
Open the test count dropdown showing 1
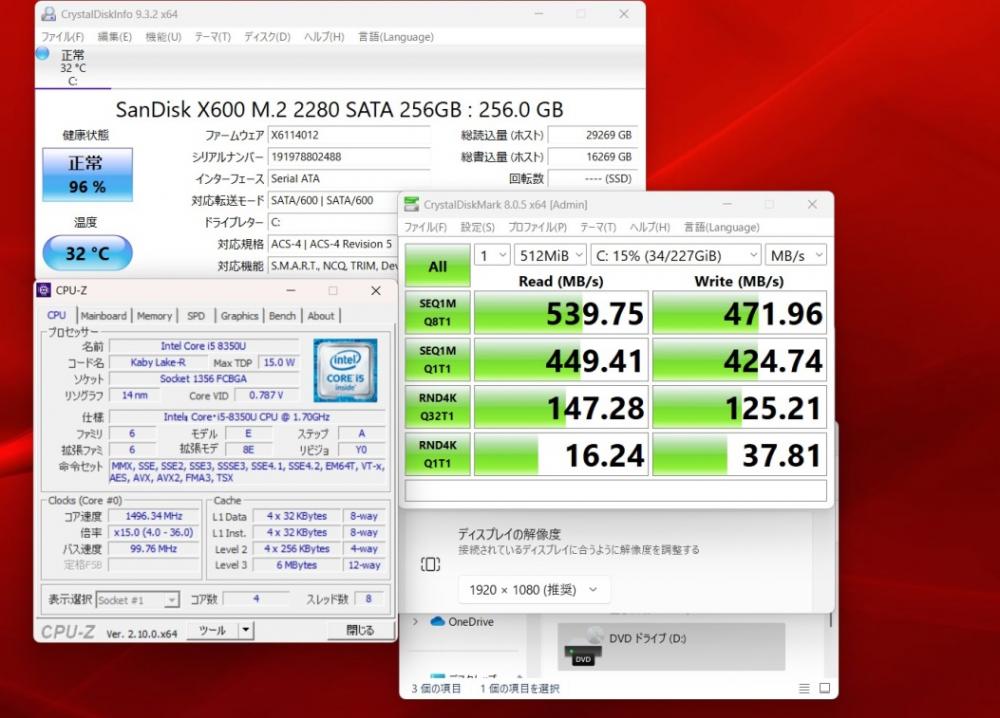(492, 256)
